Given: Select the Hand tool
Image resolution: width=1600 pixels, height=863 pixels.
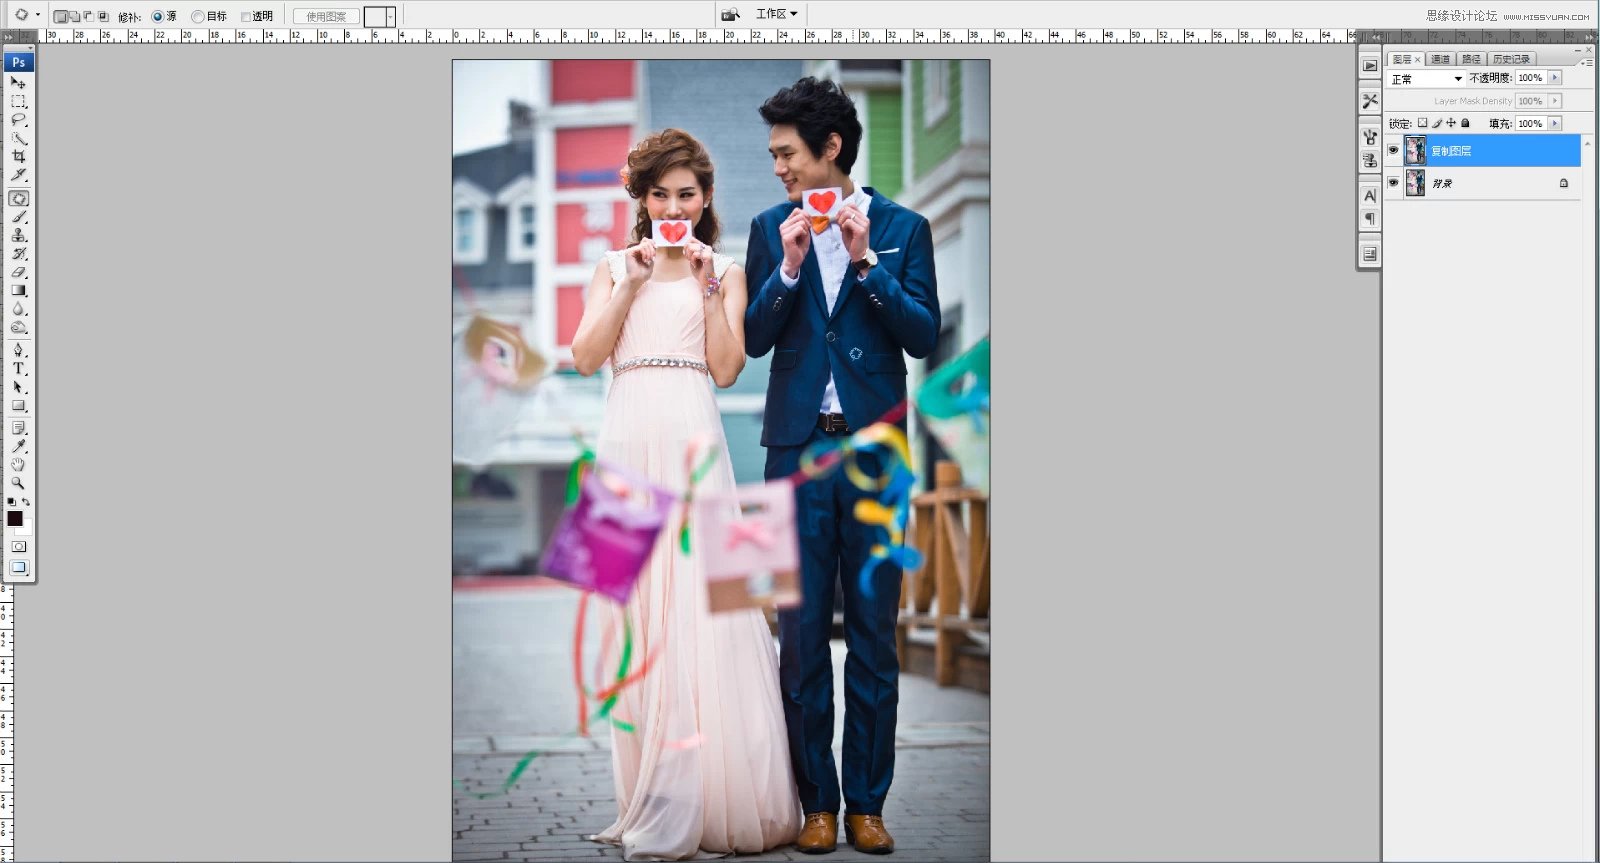Looking at the screenshot, I should pyautogui.click(x=18, y=465).
